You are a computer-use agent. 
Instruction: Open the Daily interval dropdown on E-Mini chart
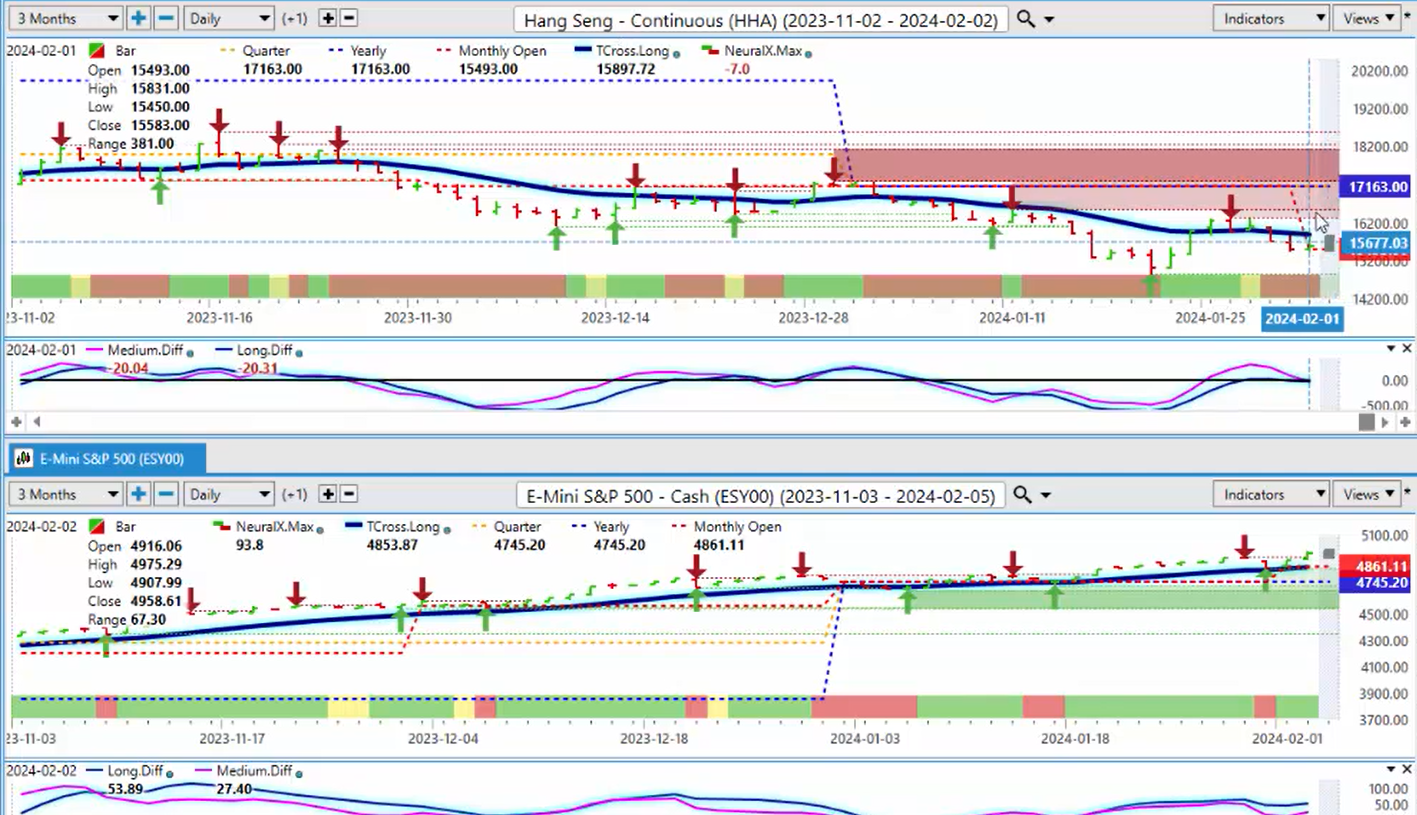(230, 494)
